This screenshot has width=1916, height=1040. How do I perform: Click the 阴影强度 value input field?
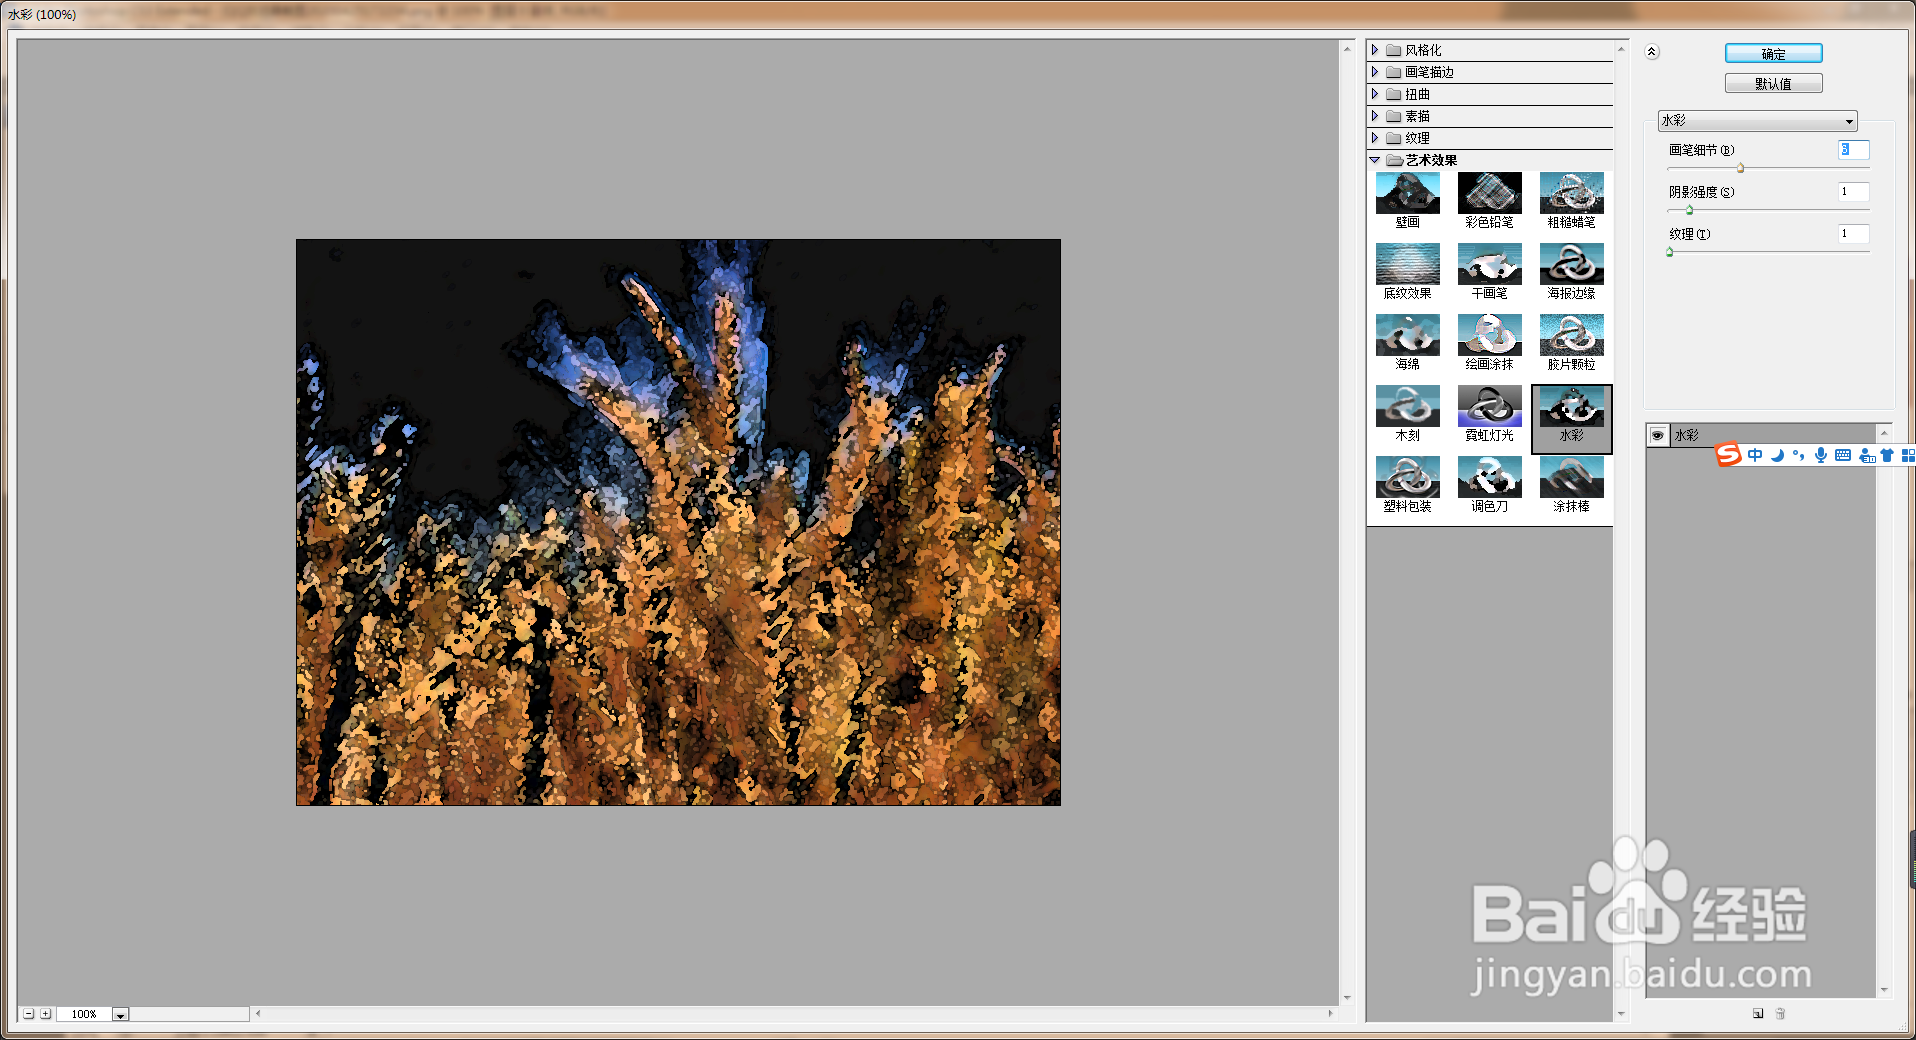click(x=1853, y=192)
